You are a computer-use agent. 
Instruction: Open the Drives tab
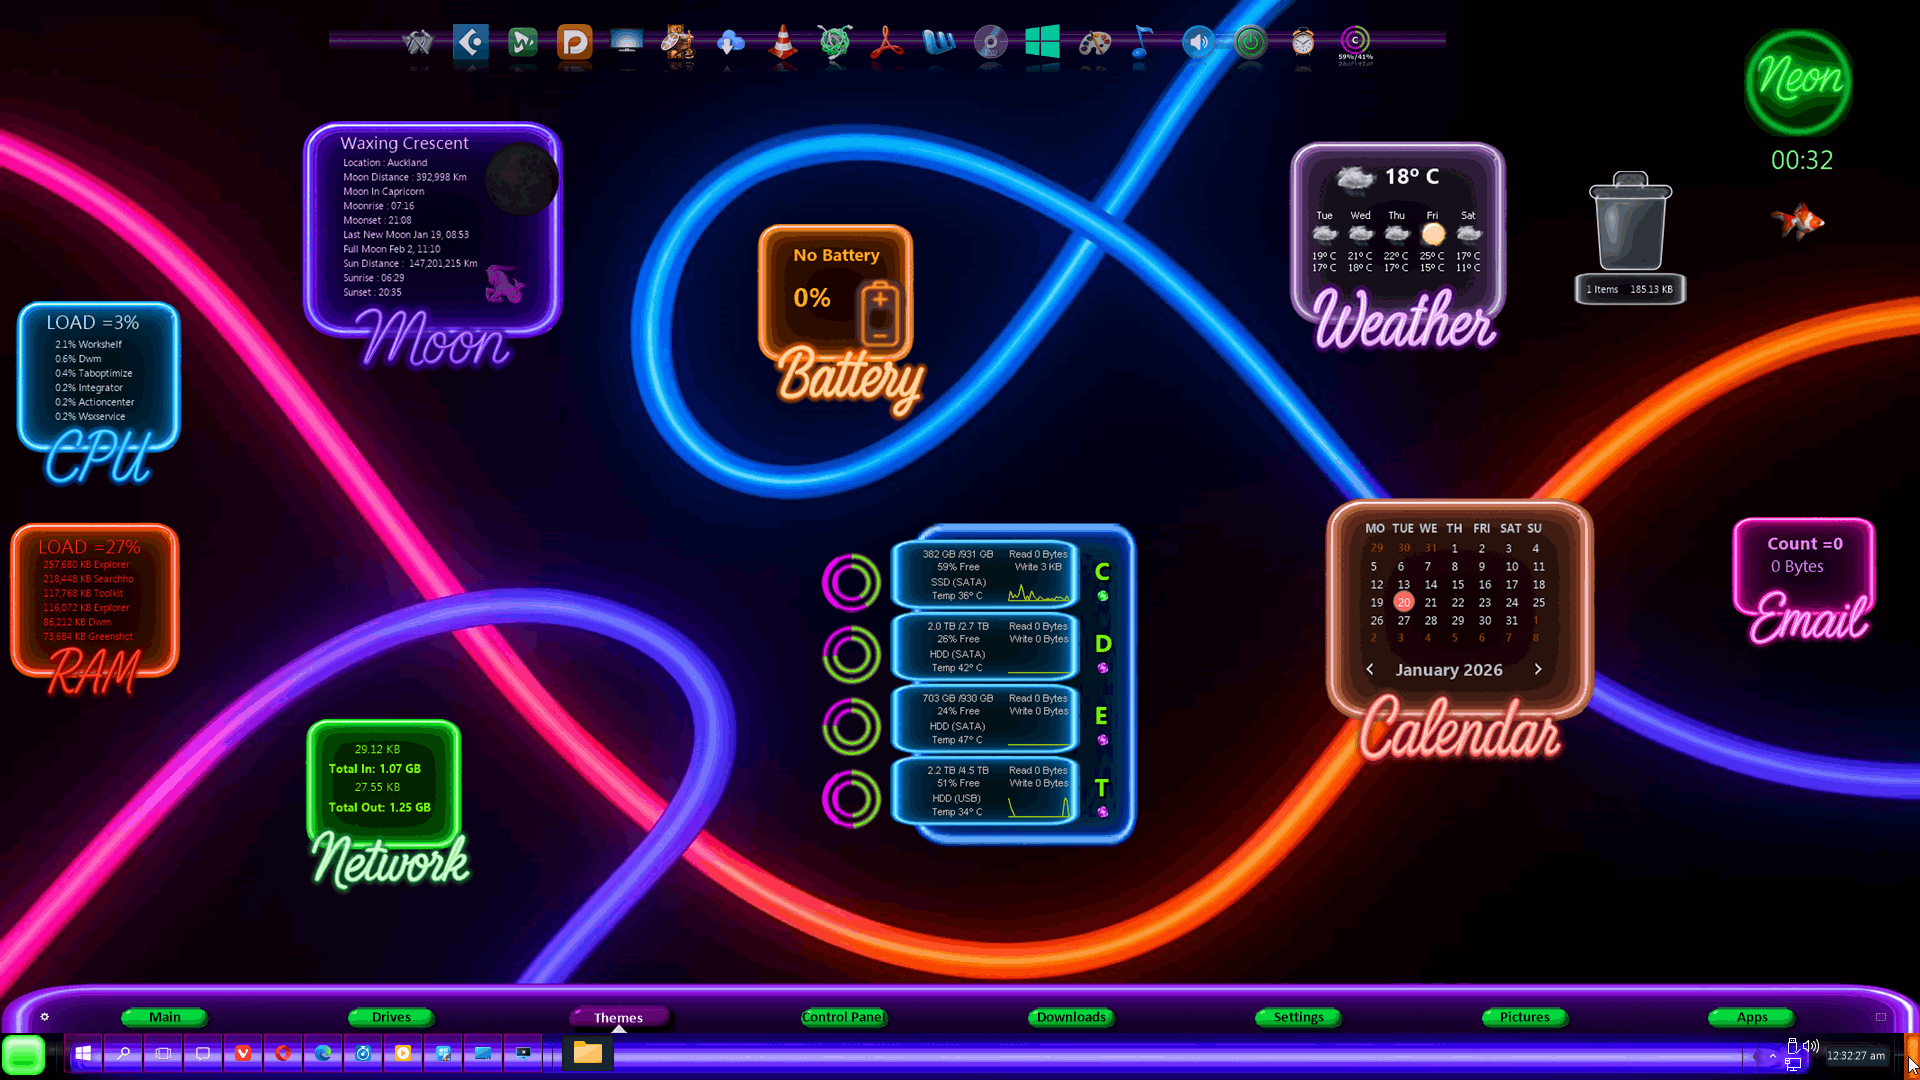click(x=391, y=1017)
